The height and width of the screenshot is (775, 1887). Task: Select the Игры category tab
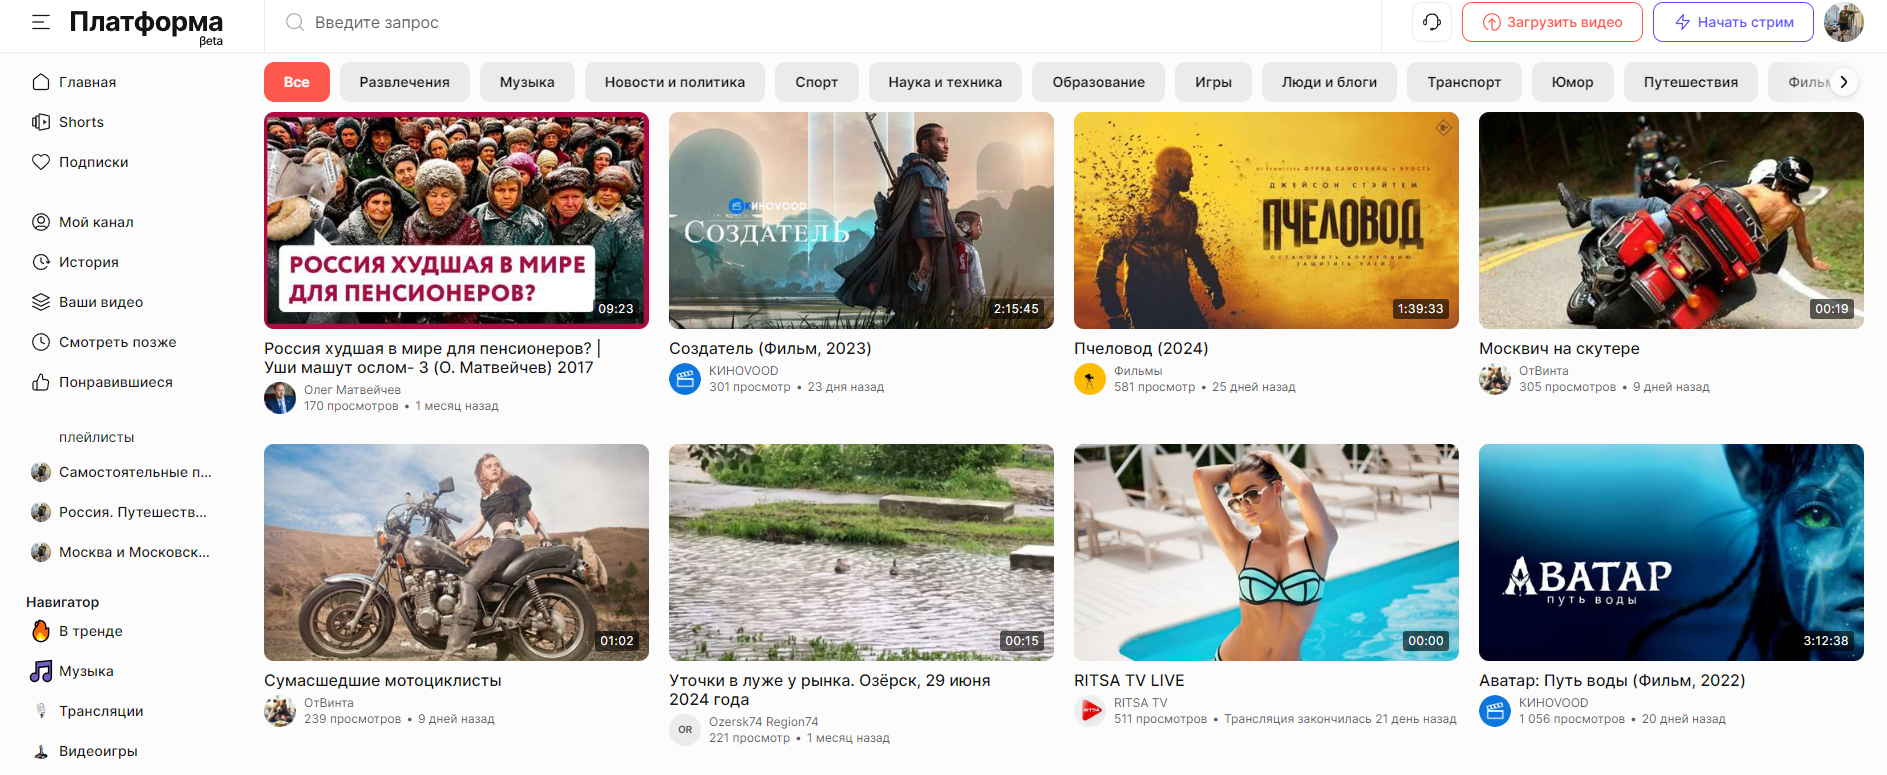[1214, 82]
